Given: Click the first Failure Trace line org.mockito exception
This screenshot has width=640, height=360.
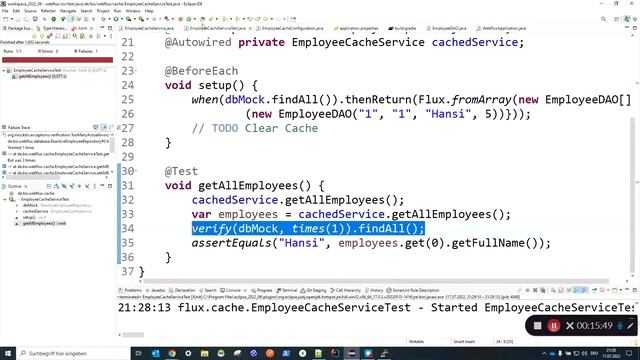Looking at the screenshot, I should click(x=58, y=135).
